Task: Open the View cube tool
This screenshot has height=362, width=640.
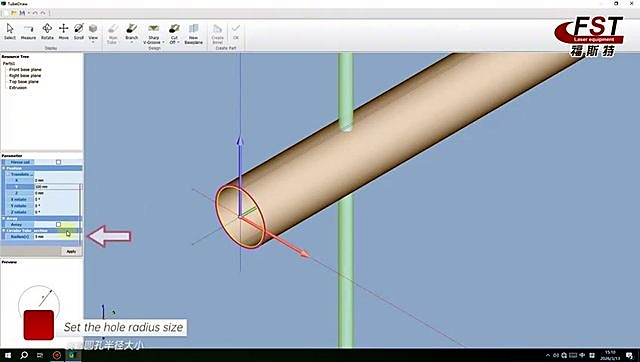Action: (93, 30)
